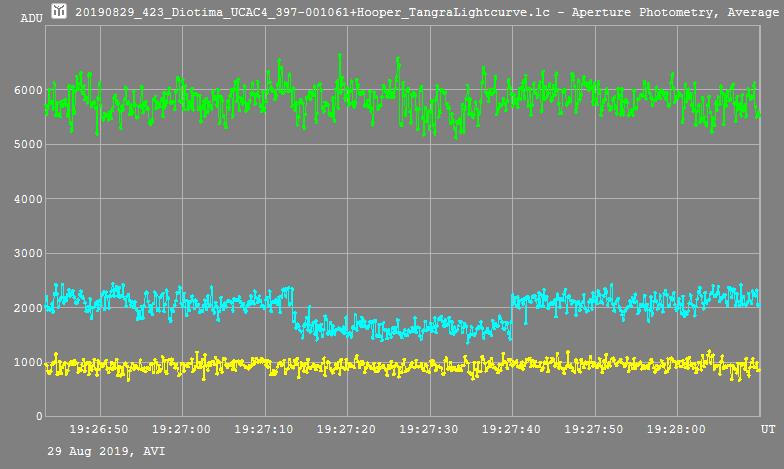Click the 3000 value on the vertical axis
Screen dimensions: 784x469
(x=28, y=254)
